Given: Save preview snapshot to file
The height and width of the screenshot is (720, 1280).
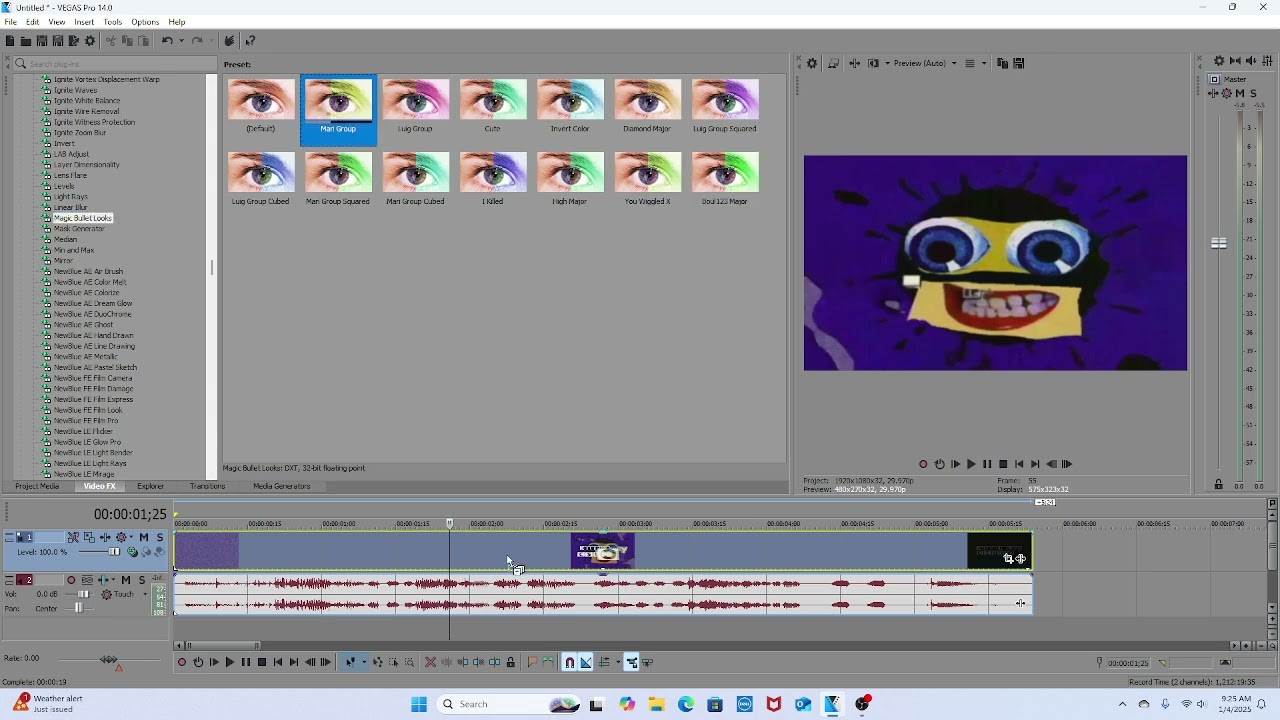Looking at the screenshot, I should coord(1019,63).
